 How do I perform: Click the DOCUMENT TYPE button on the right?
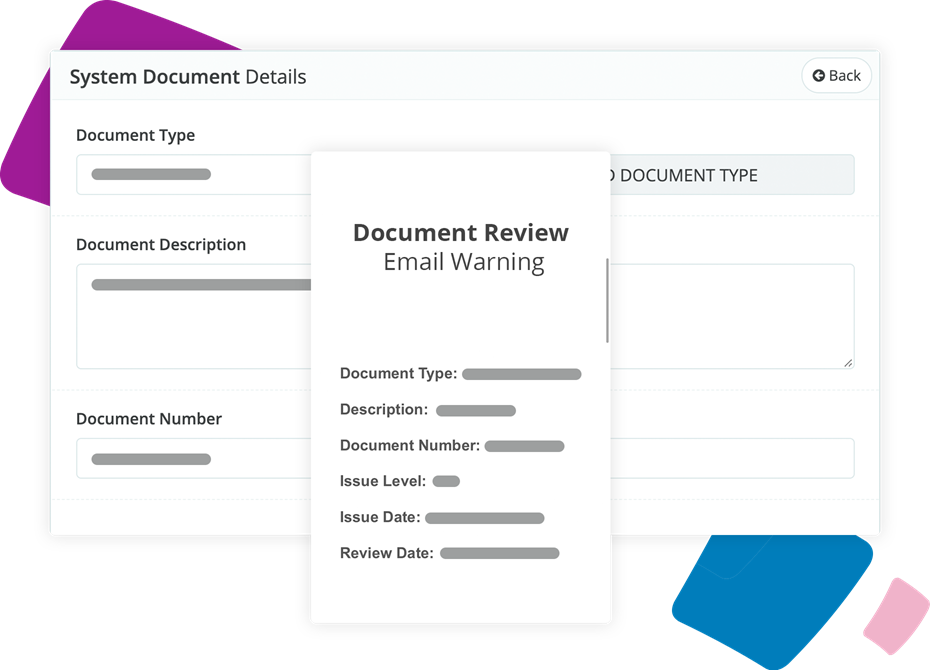pyautogui.click(x=732, y=175)
